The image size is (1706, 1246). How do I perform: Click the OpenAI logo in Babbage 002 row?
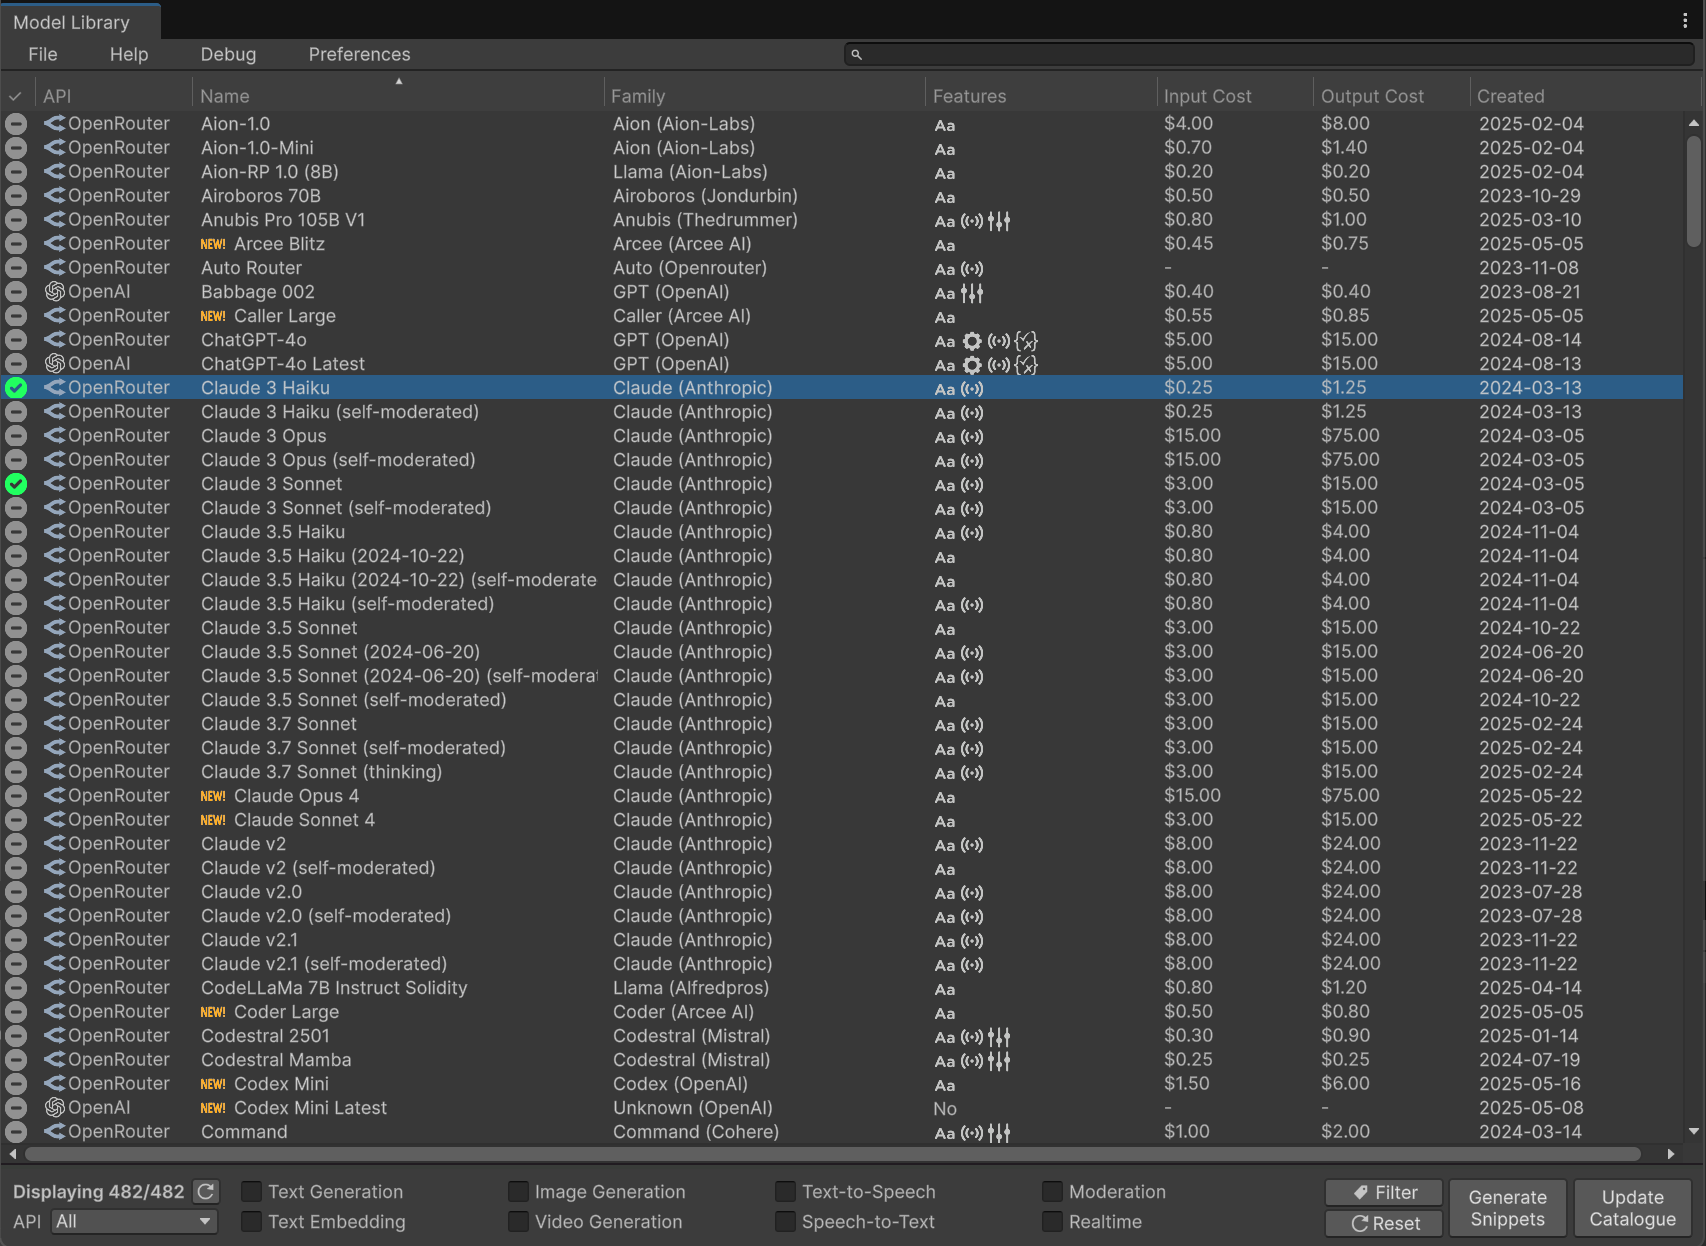[x=55, y=292]
